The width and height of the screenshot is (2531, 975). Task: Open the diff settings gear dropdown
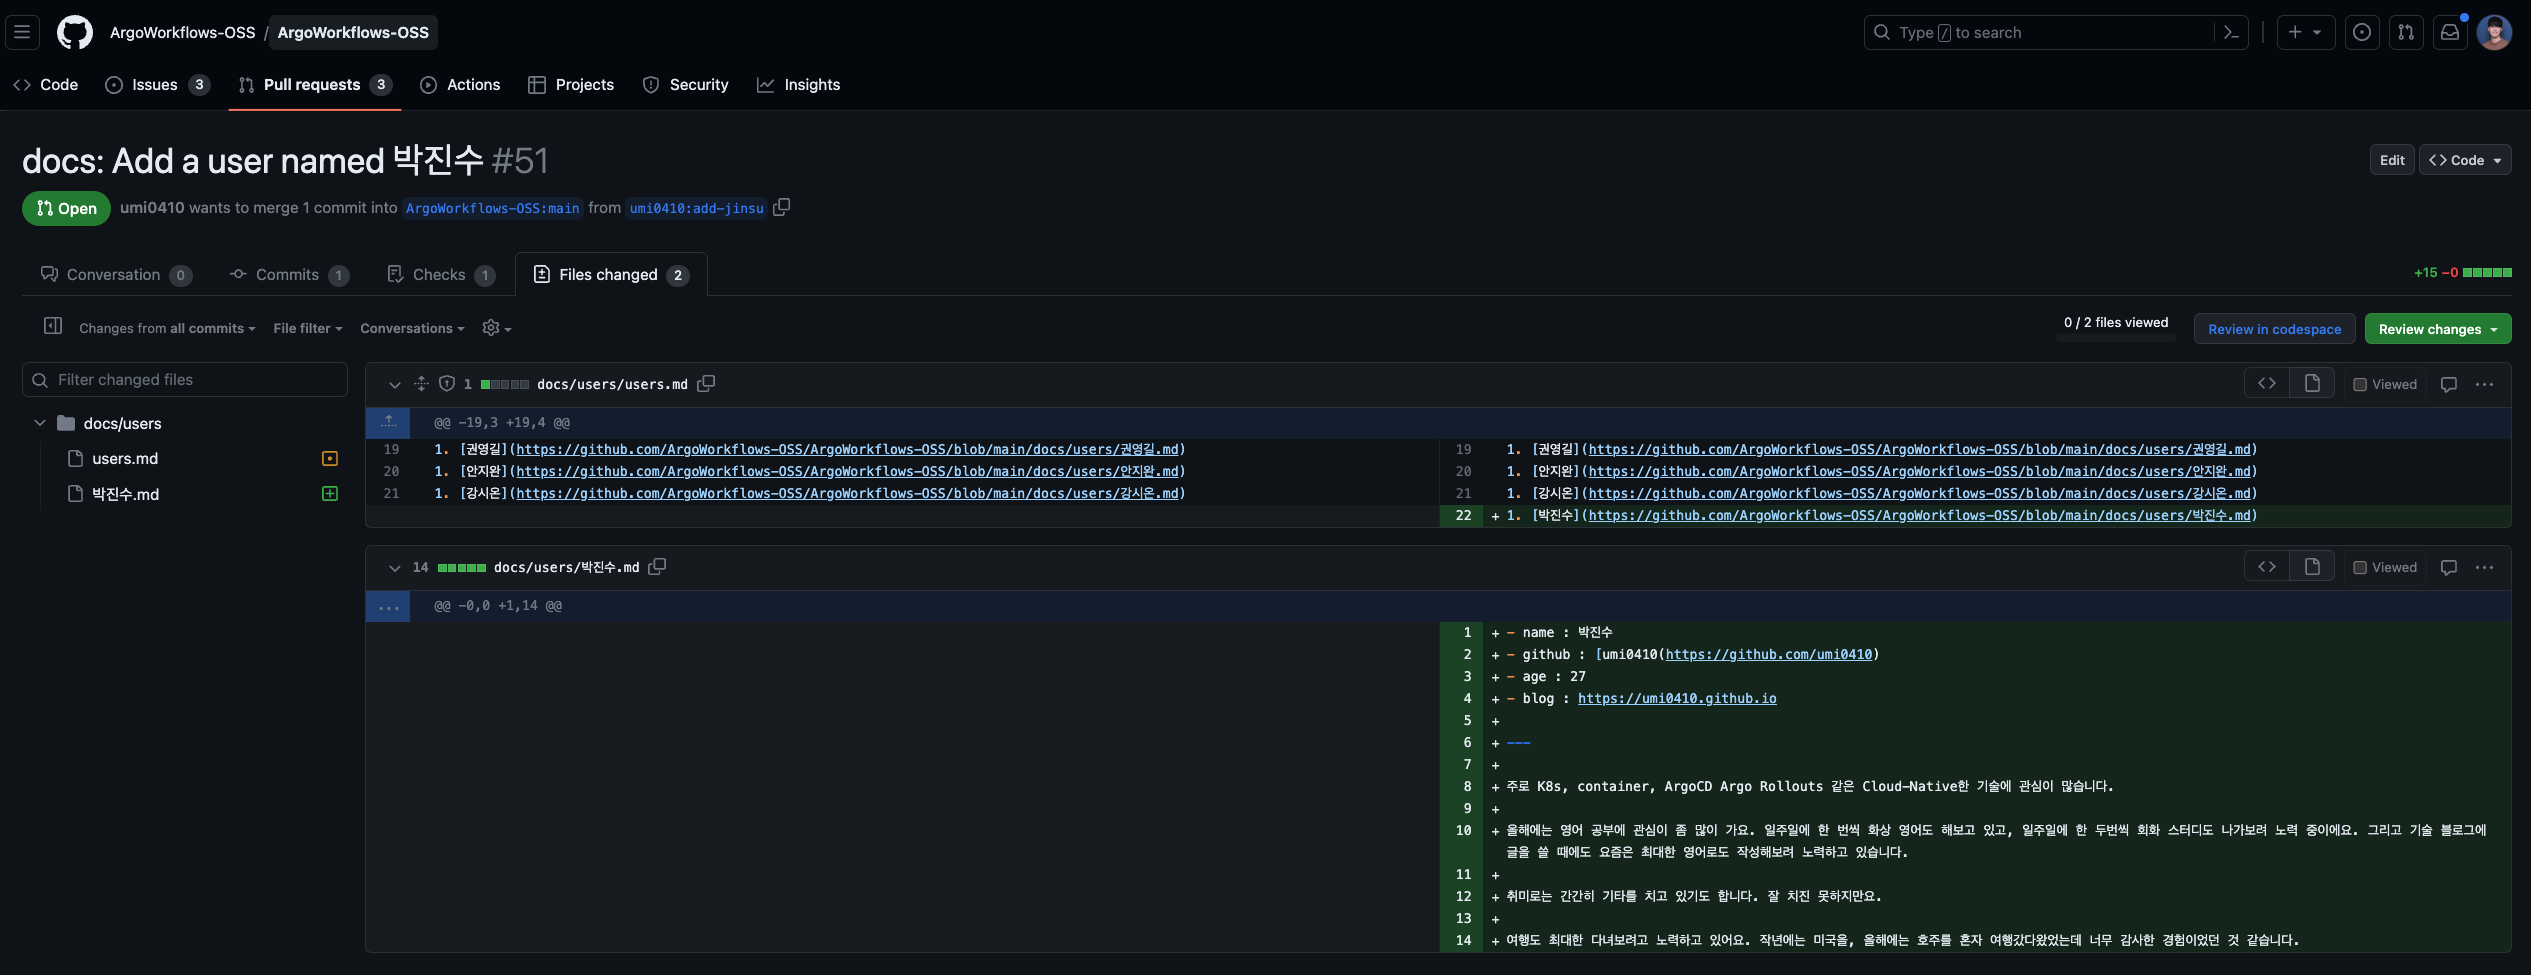(x=497, y=328)
